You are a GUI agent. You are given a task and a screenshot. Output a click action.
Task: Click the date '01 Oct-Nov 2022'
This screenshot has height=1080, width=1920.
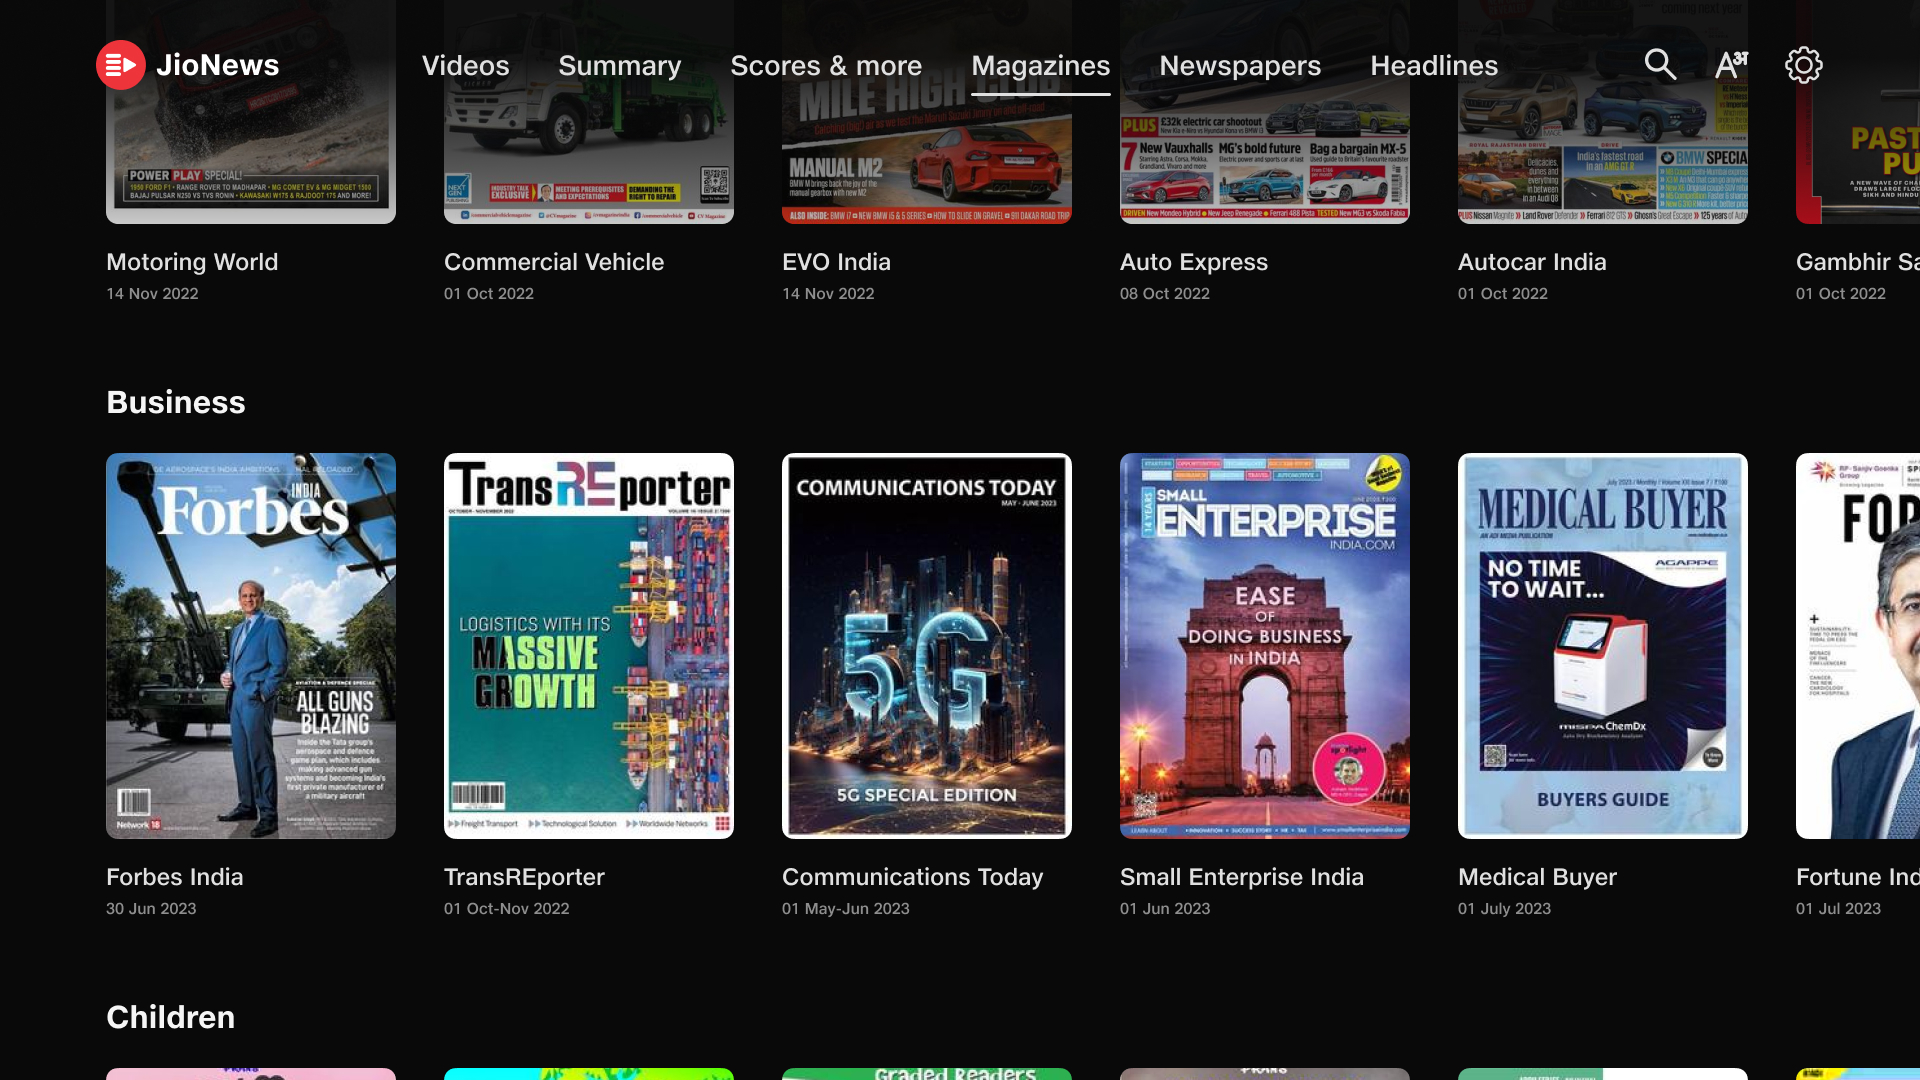point(507,909)
